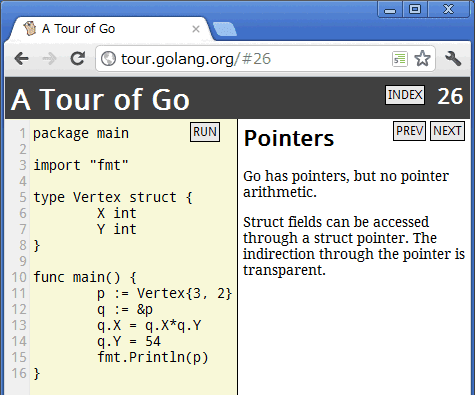The height and width of the screenshot is (395, 475).
Task: Go to the previous slide with PREV
Action: [409, 131]
